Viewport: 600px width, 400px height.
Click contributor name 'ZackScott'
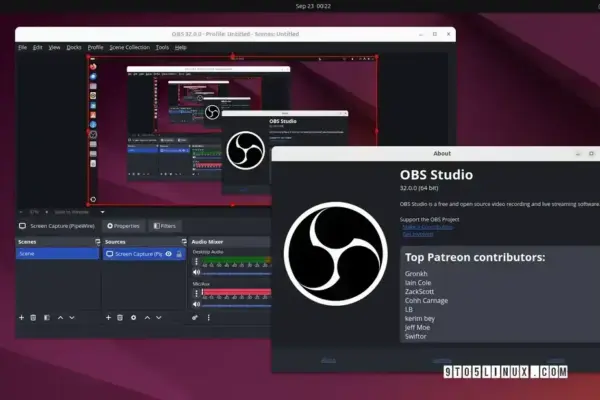(x=419, y=292)
